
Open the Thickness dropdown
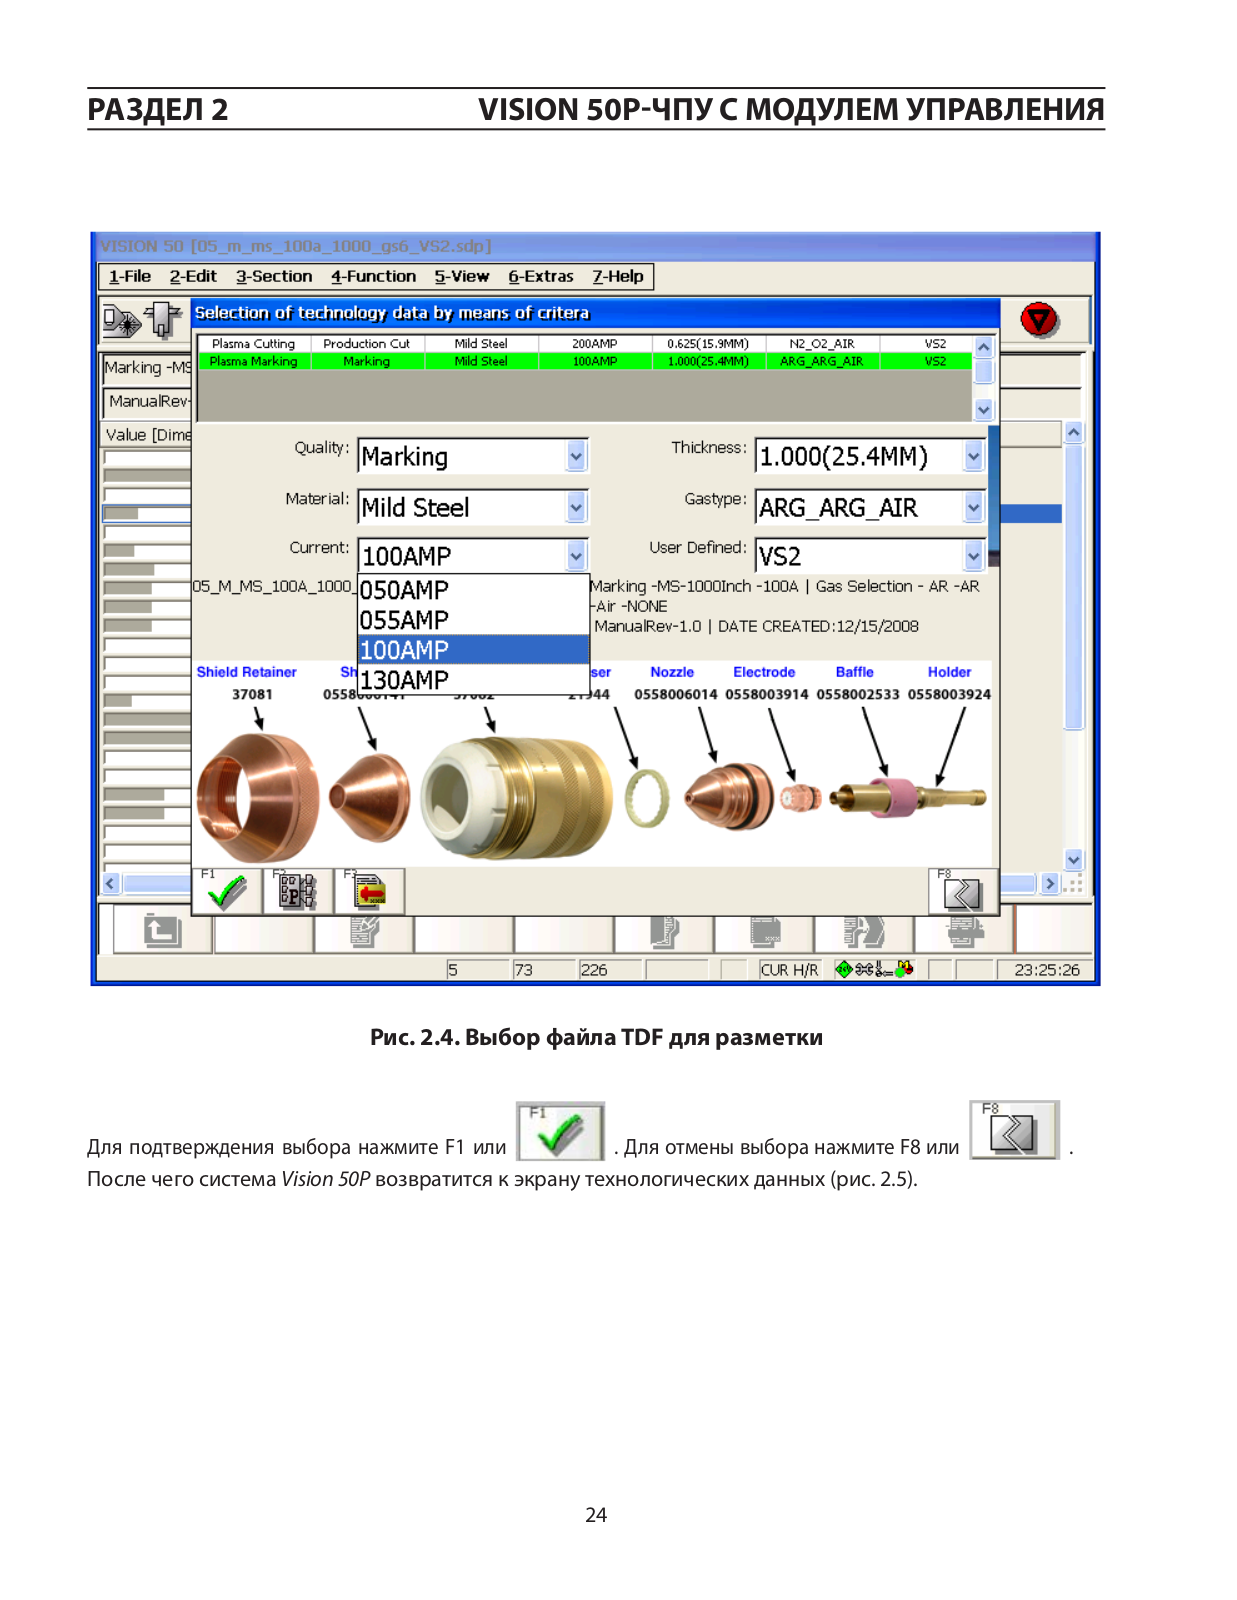click(x=974, y=457)
